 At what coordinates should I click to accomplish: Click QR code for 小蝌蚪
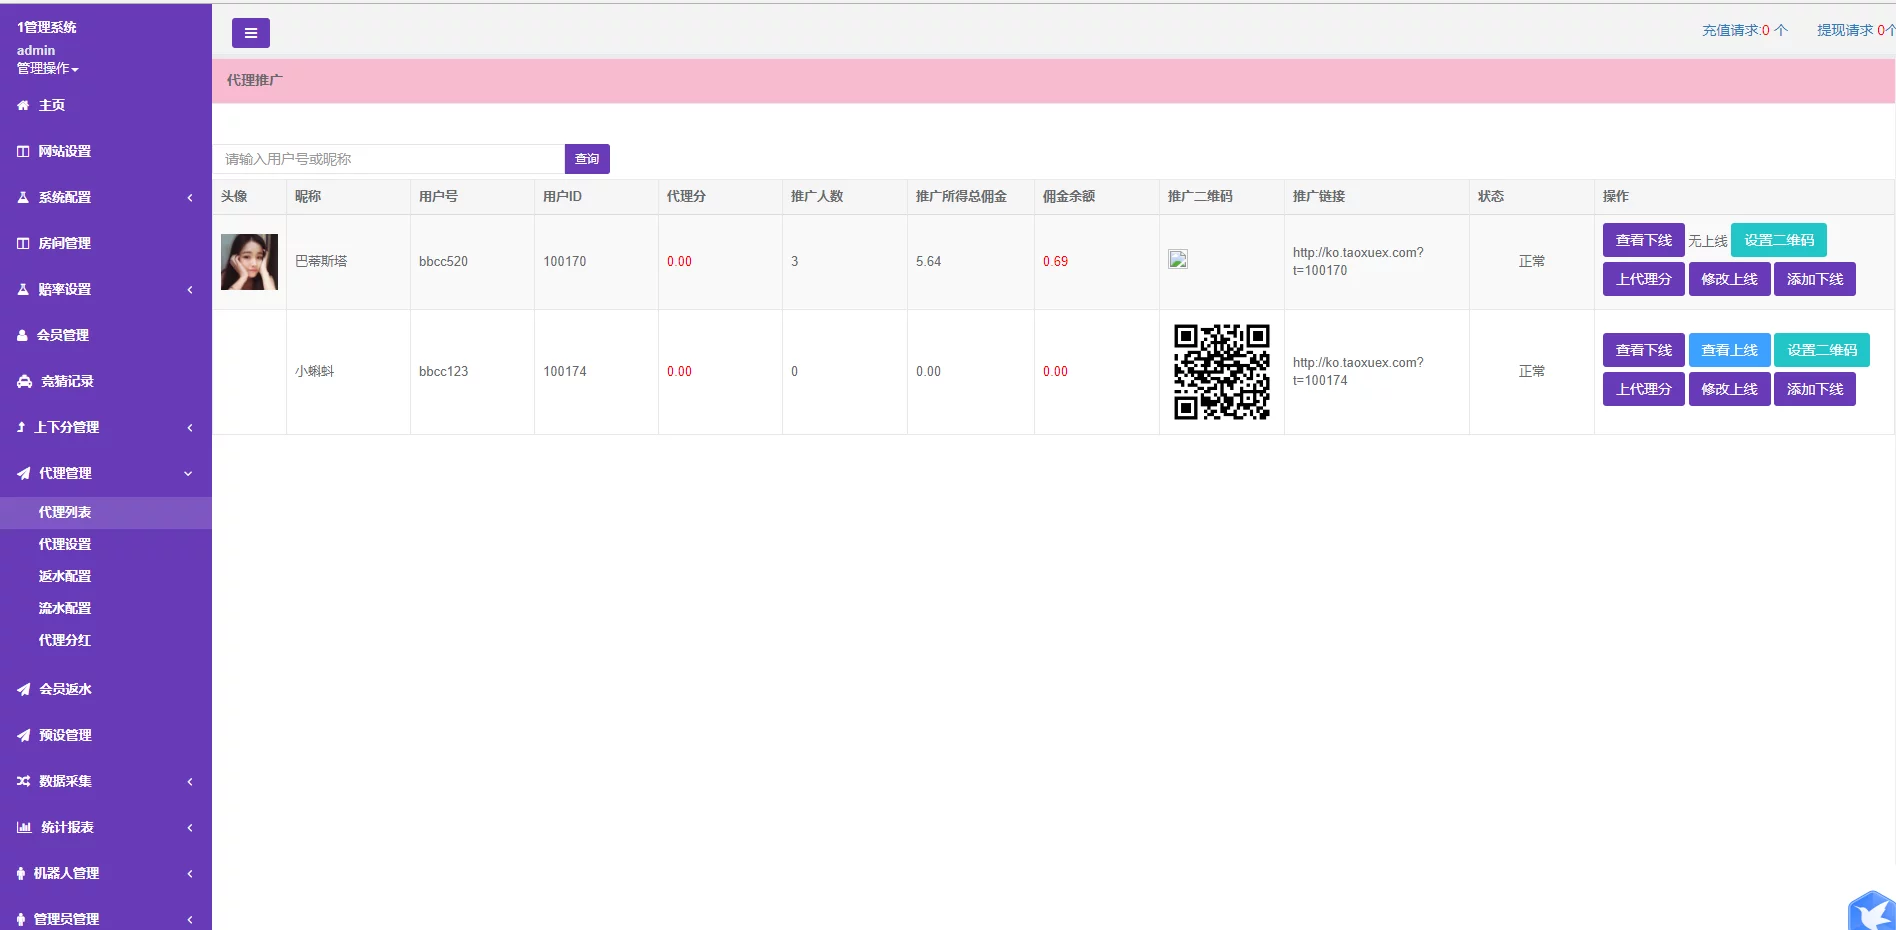pos(1222,371)
